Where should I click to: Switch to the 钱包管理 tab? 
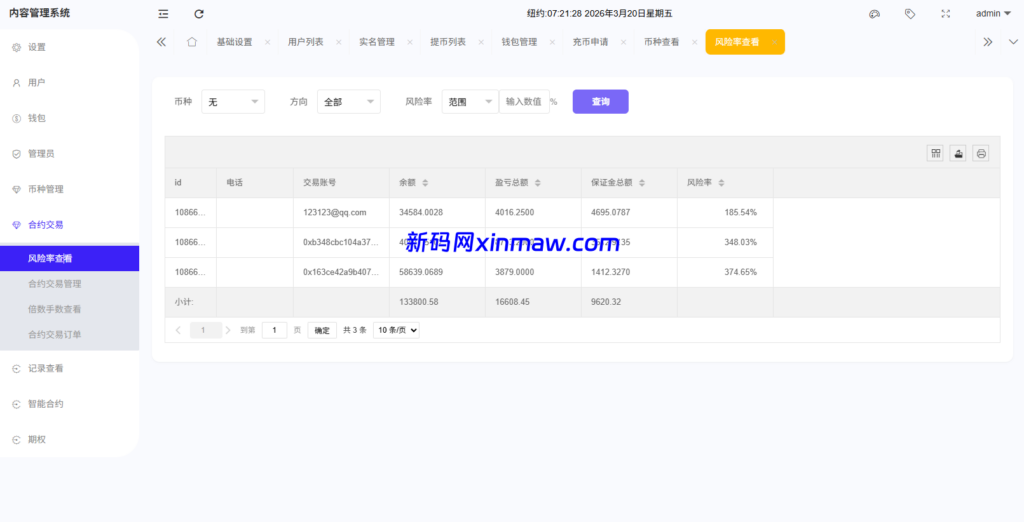[x=519, y=42]
